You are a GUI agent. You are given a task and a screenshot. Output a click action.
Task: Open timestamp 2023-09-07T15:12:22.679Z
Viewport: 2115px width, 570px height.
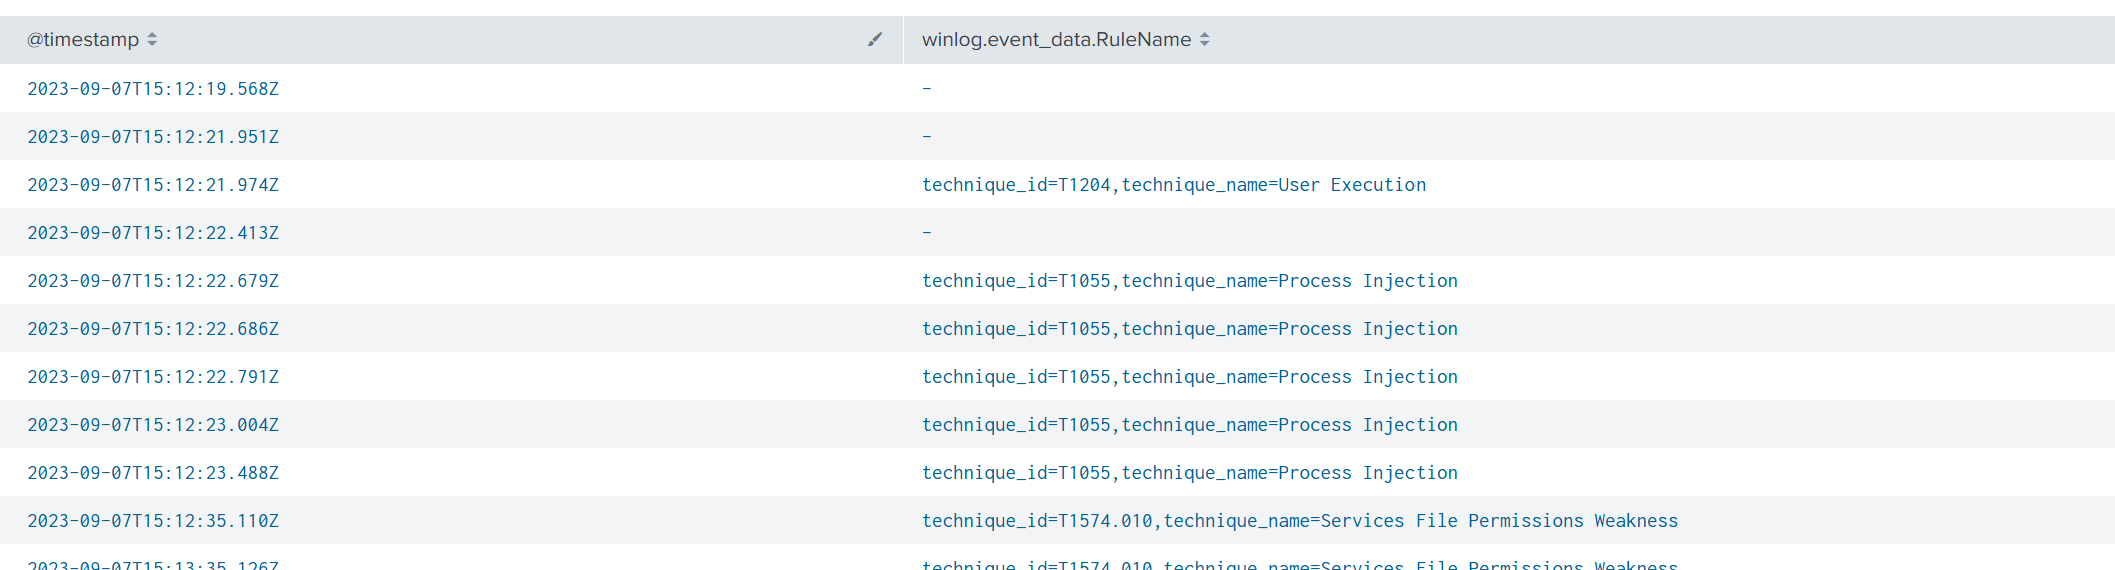point(153,281)
